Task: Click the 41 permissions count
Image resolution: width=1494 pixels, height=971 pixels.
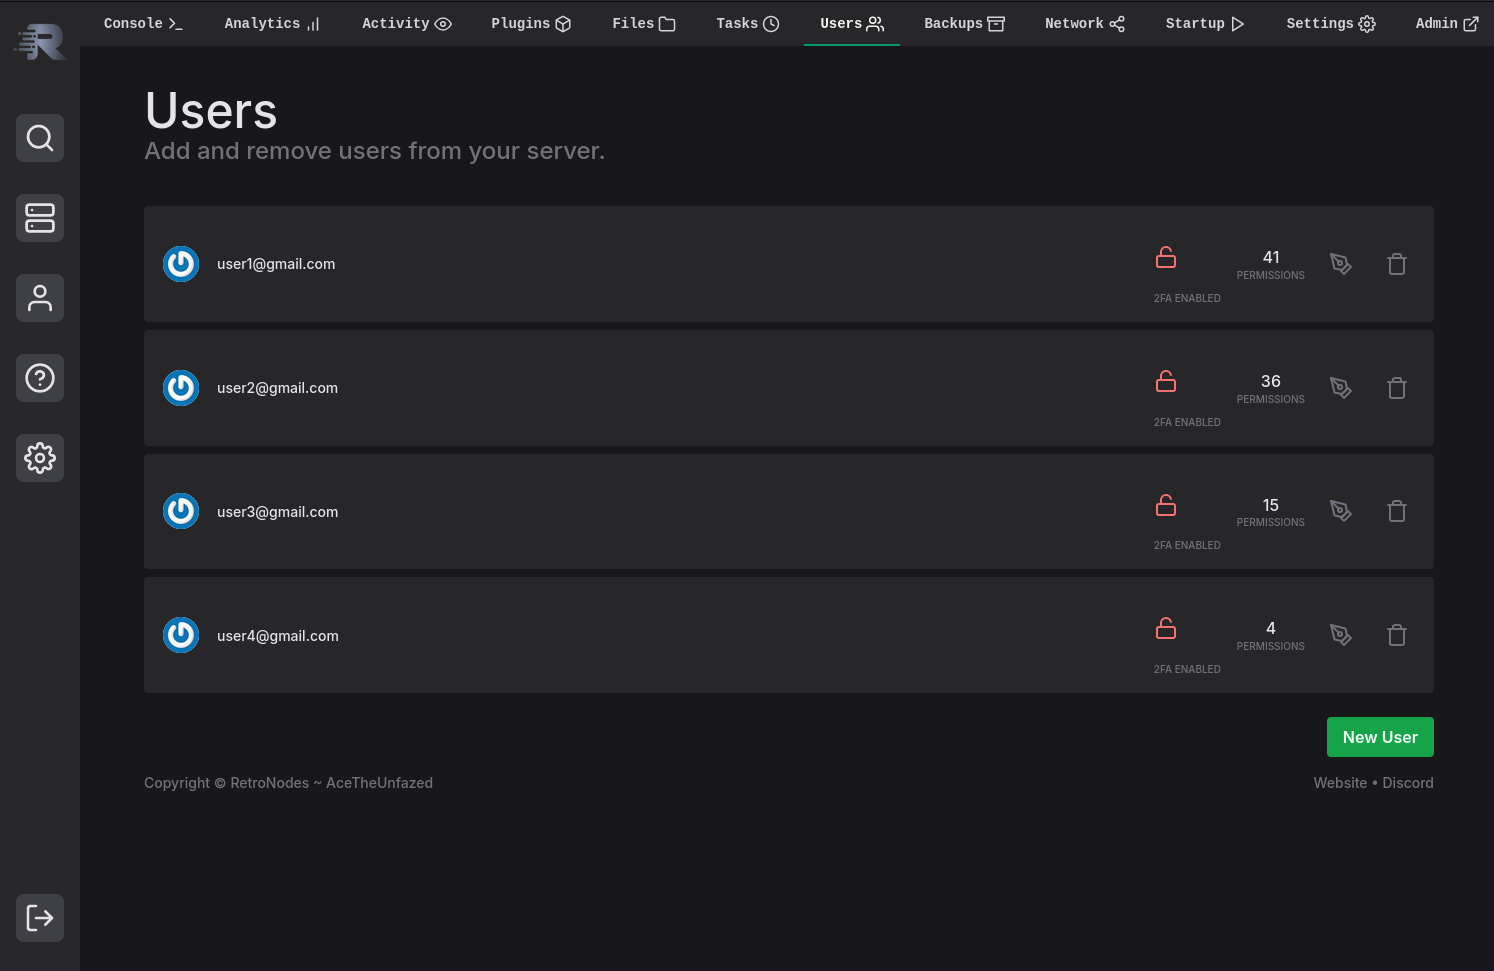Action: (x=1271, y=257)
